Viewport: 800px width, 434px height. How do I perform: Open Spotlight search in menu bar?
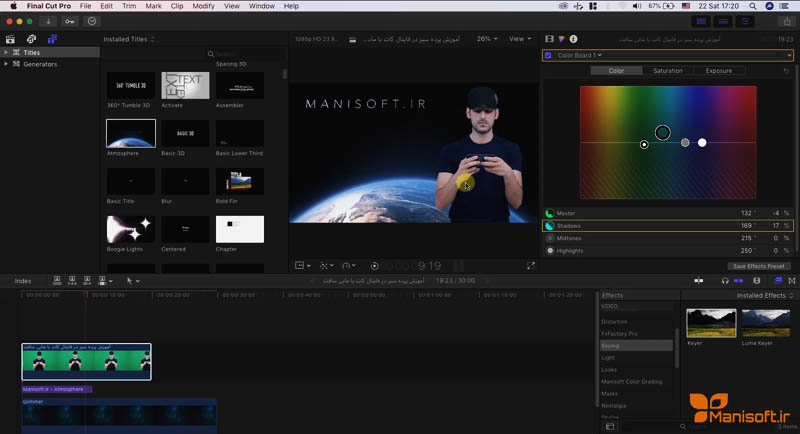(x=753, y=6)
